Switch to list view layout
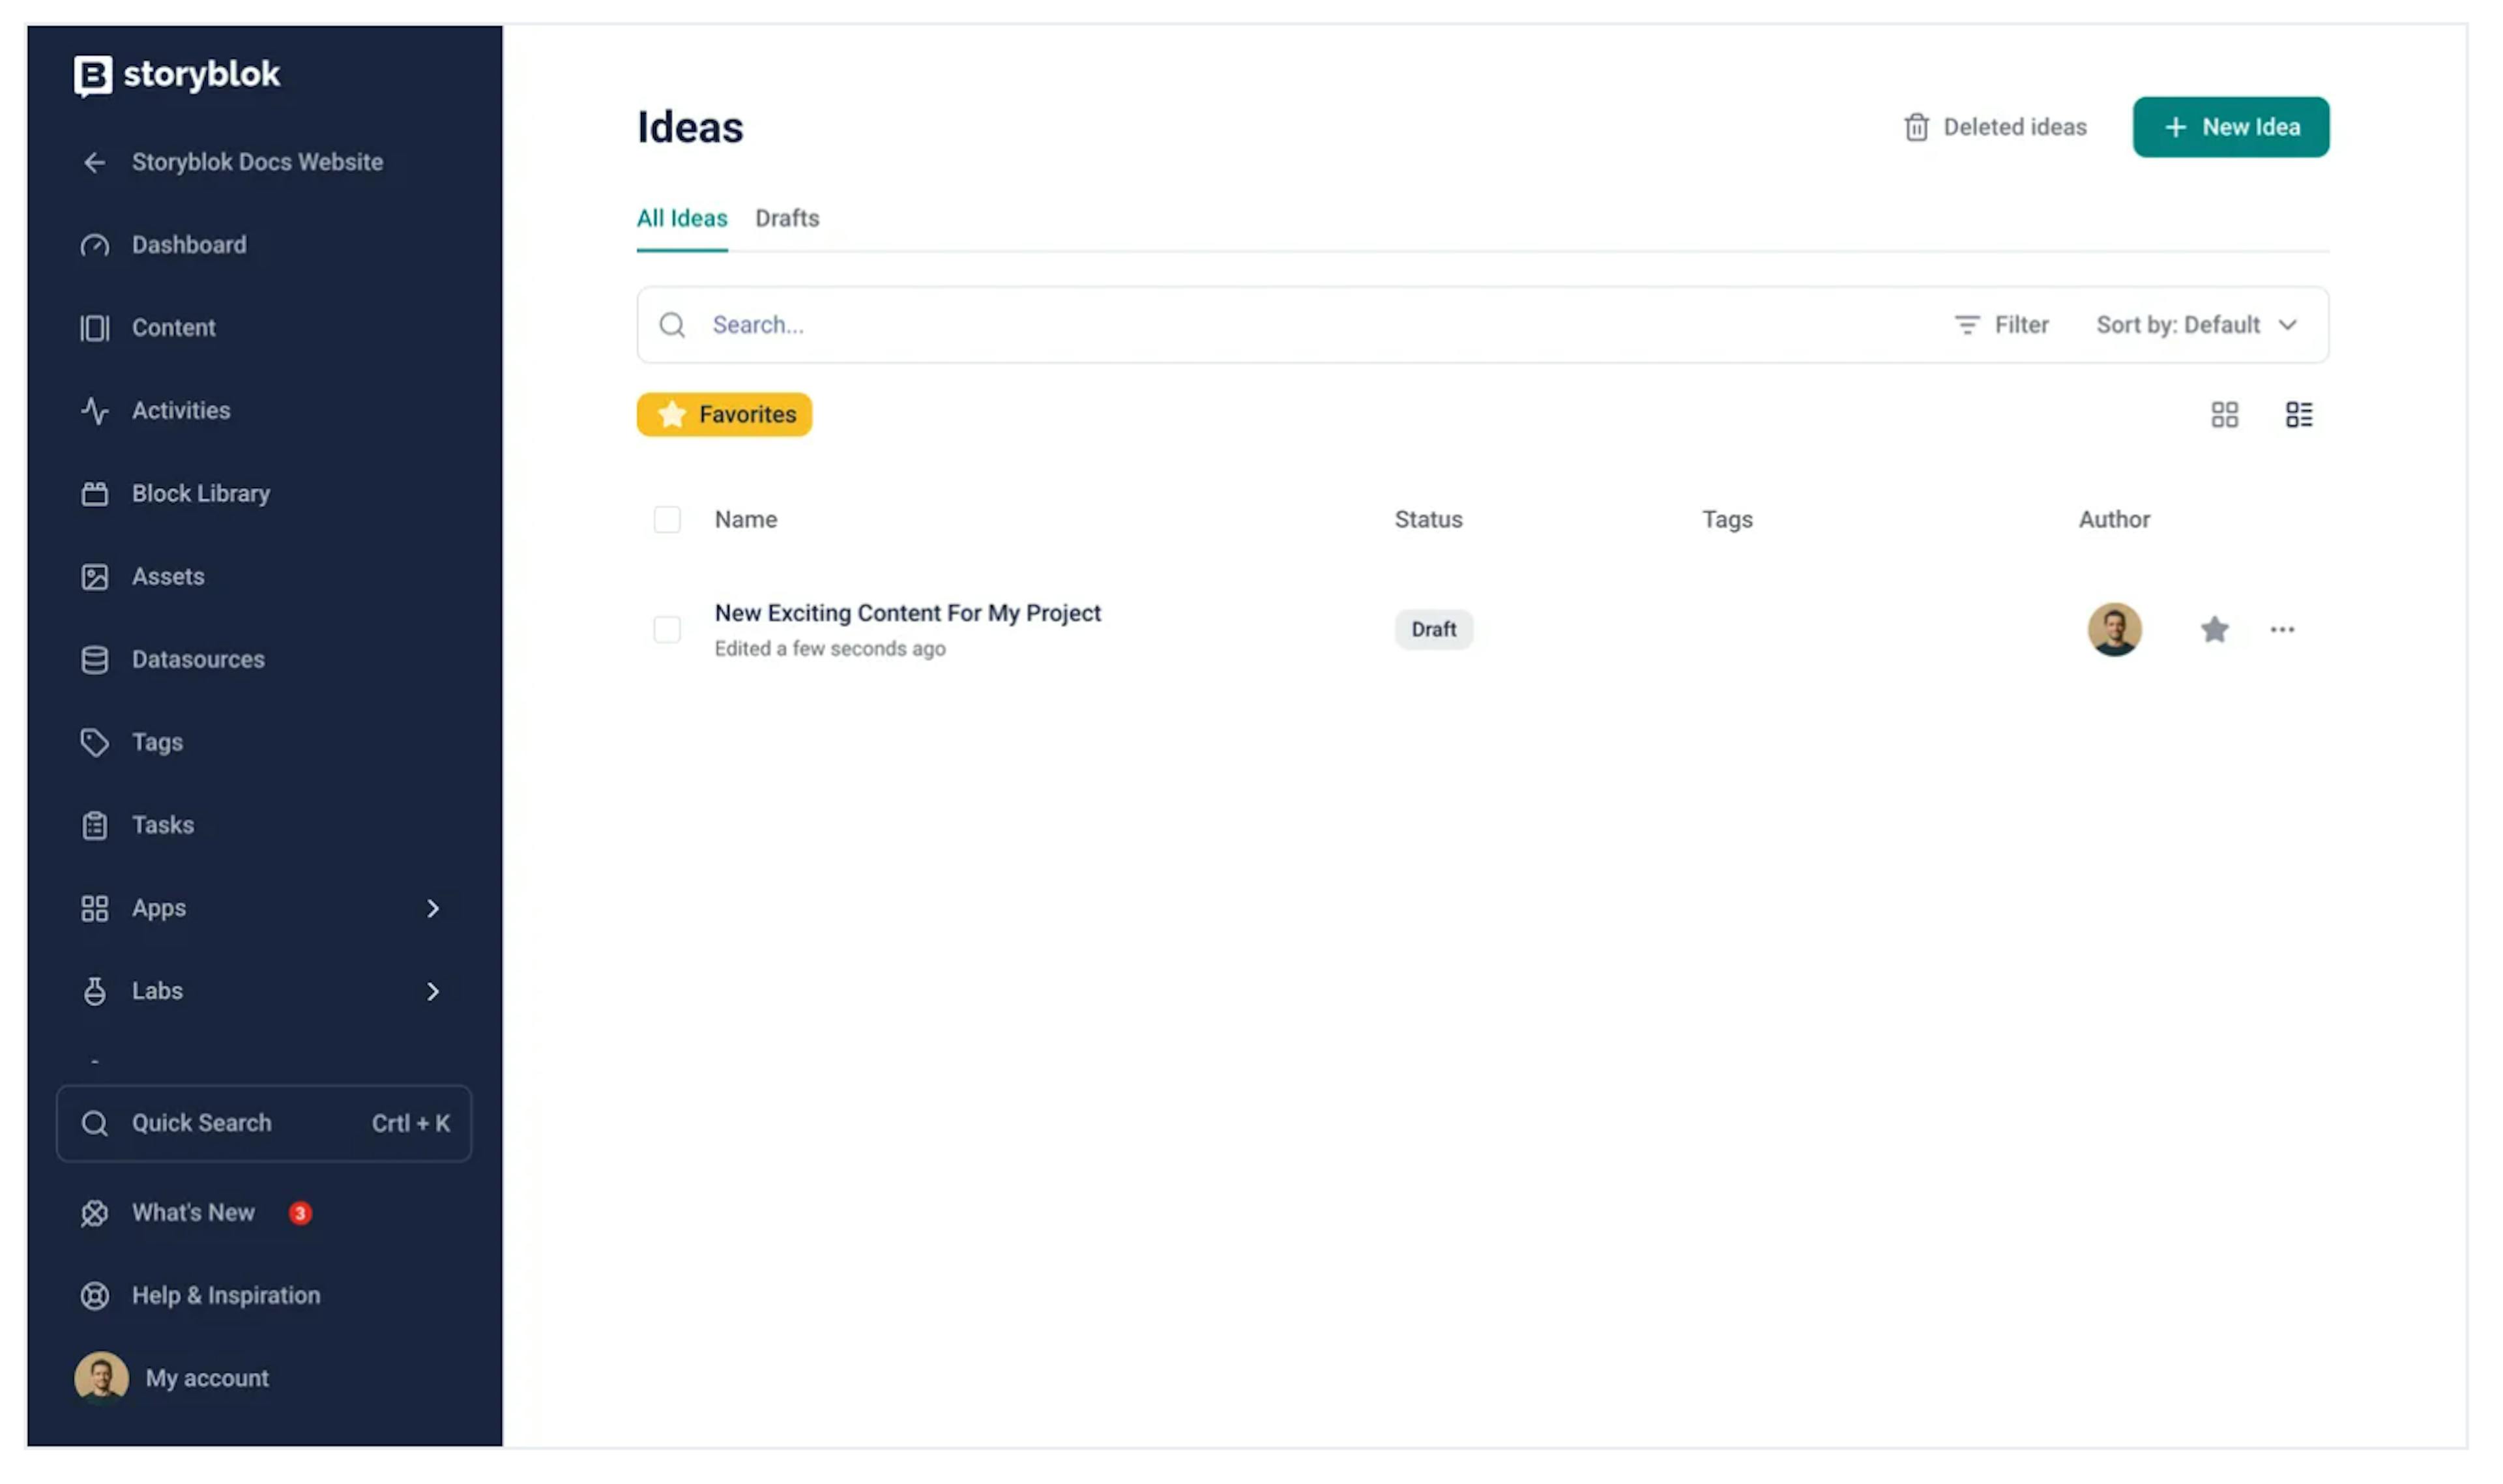This screenshot has width=2503, height=1484. (x=2298, y=415)
